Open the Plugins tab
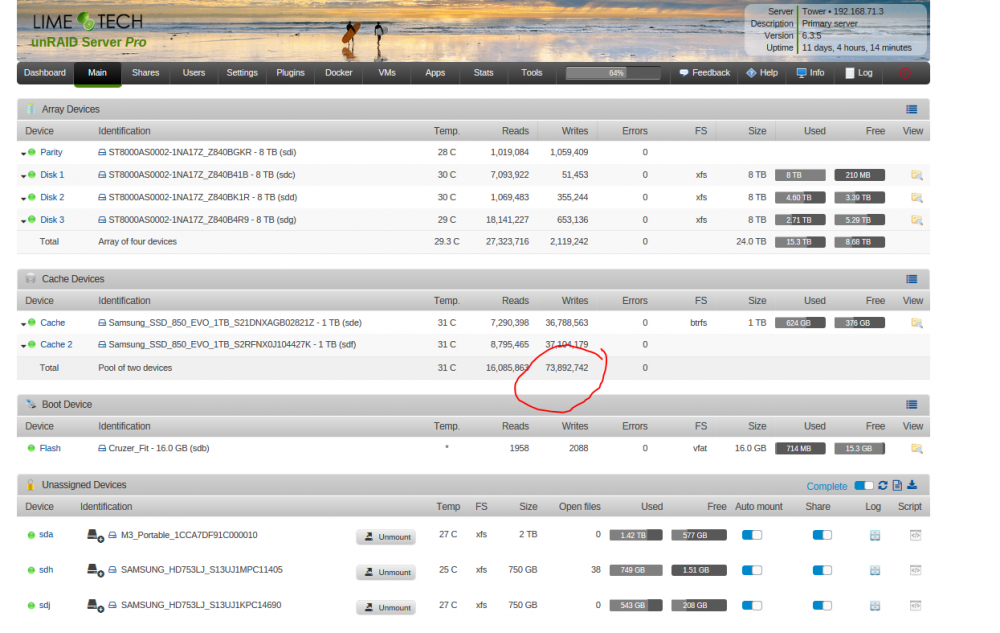 (290, 73)
